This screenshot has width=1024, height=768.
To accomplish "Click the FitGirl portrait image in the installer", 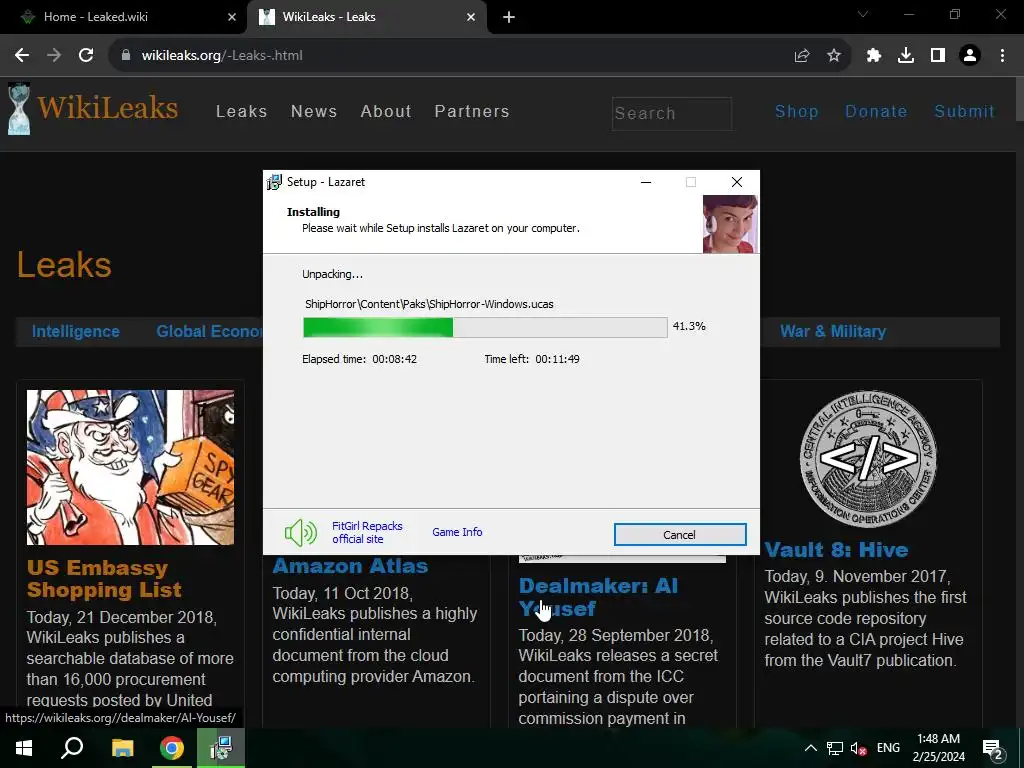I will (730, 224).
